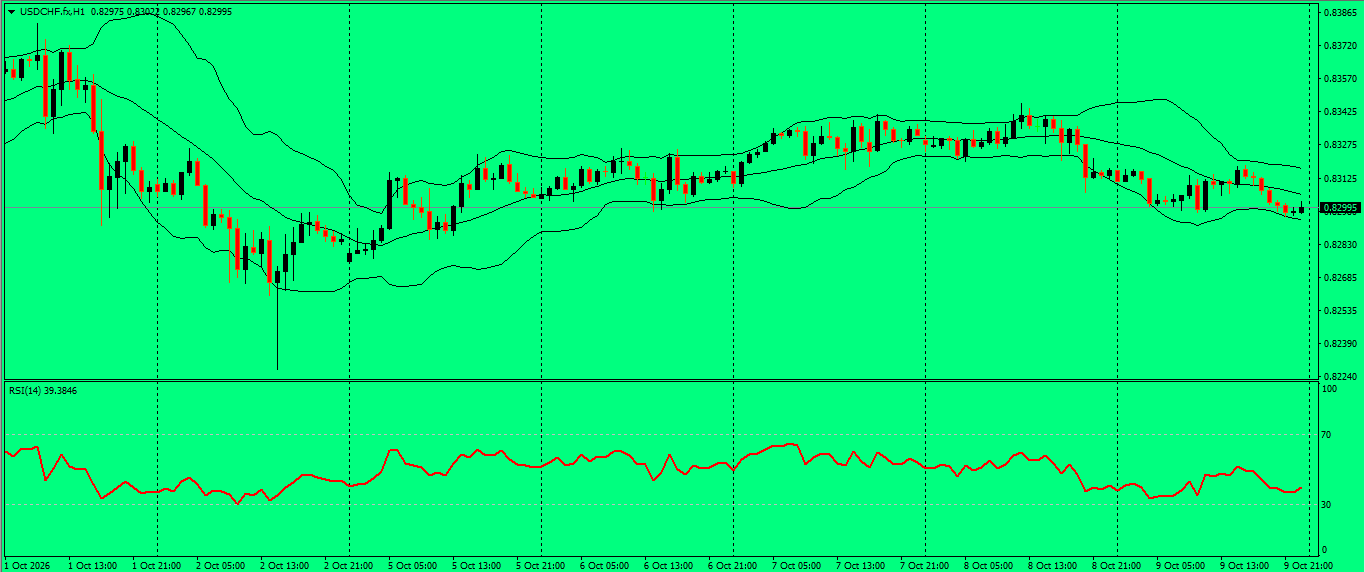Click the 0.82685 price axis label
This screenshot has height=572, width=1365.
tap(1339, 277)
